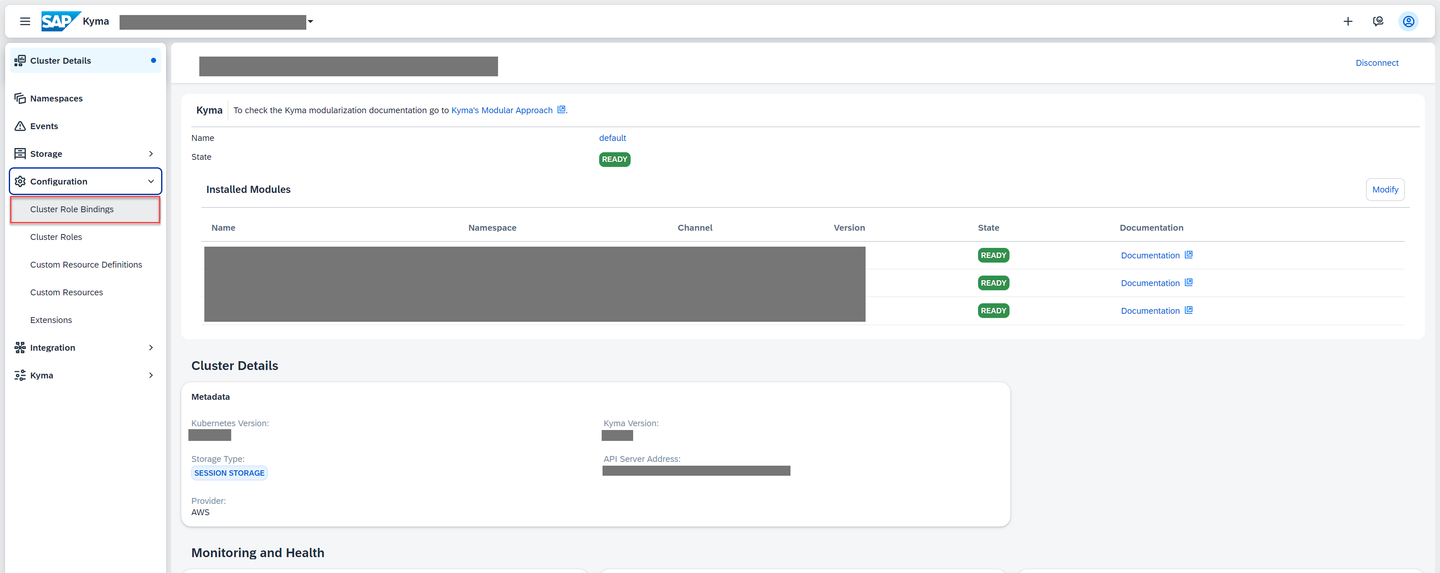1440x573 pixels.
Task: Expand the Integration section chevron
Action: click(151, 348)
